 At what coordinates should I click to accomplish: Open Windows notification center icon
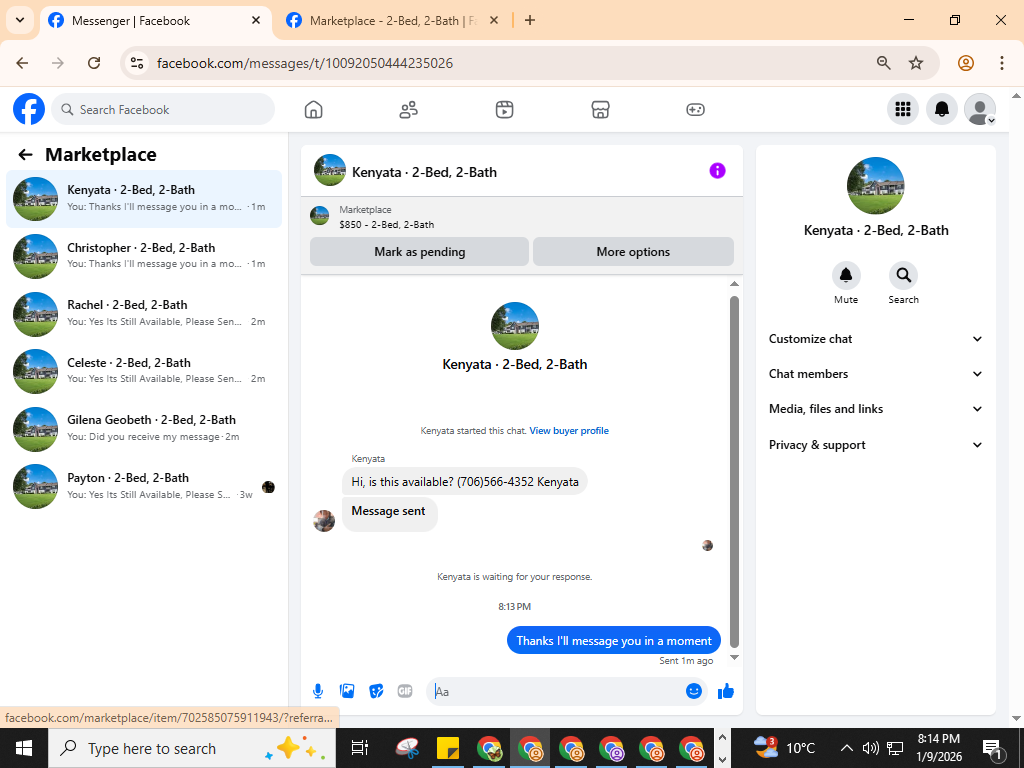992,748
